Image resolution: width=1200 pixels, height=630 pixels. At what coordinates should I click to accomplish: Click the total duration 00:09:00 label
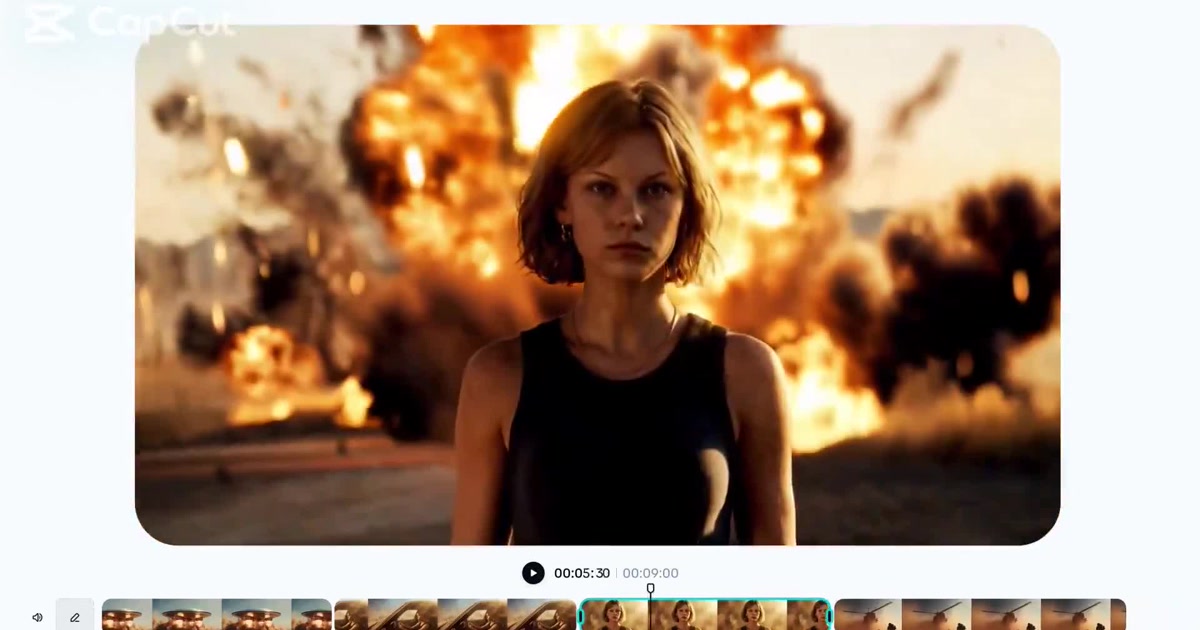(x=650, y=573)
